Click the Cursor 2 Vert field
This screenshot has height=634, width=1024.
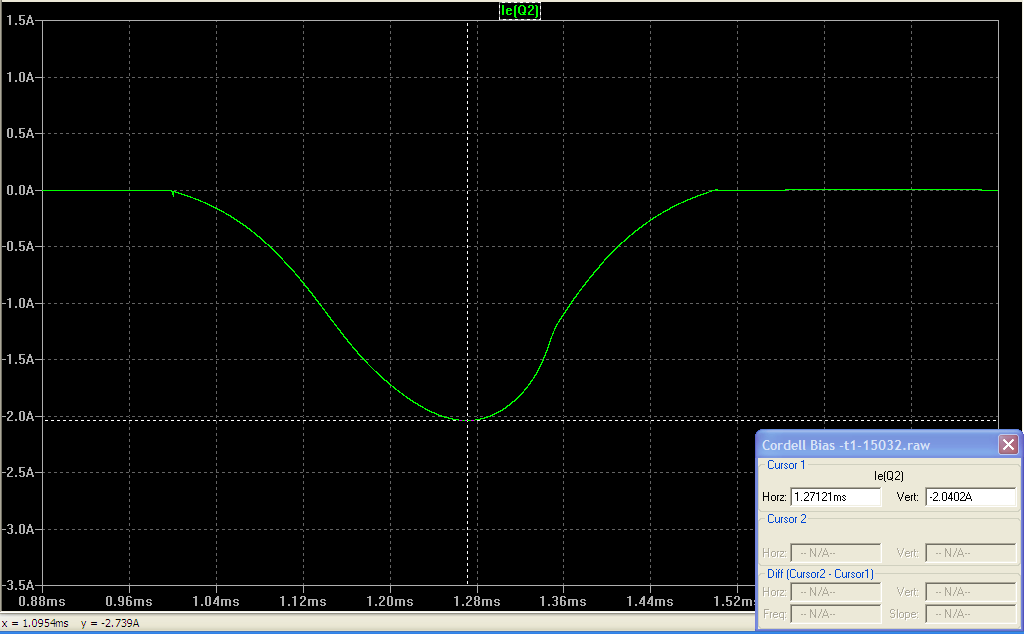pos(970,553)
